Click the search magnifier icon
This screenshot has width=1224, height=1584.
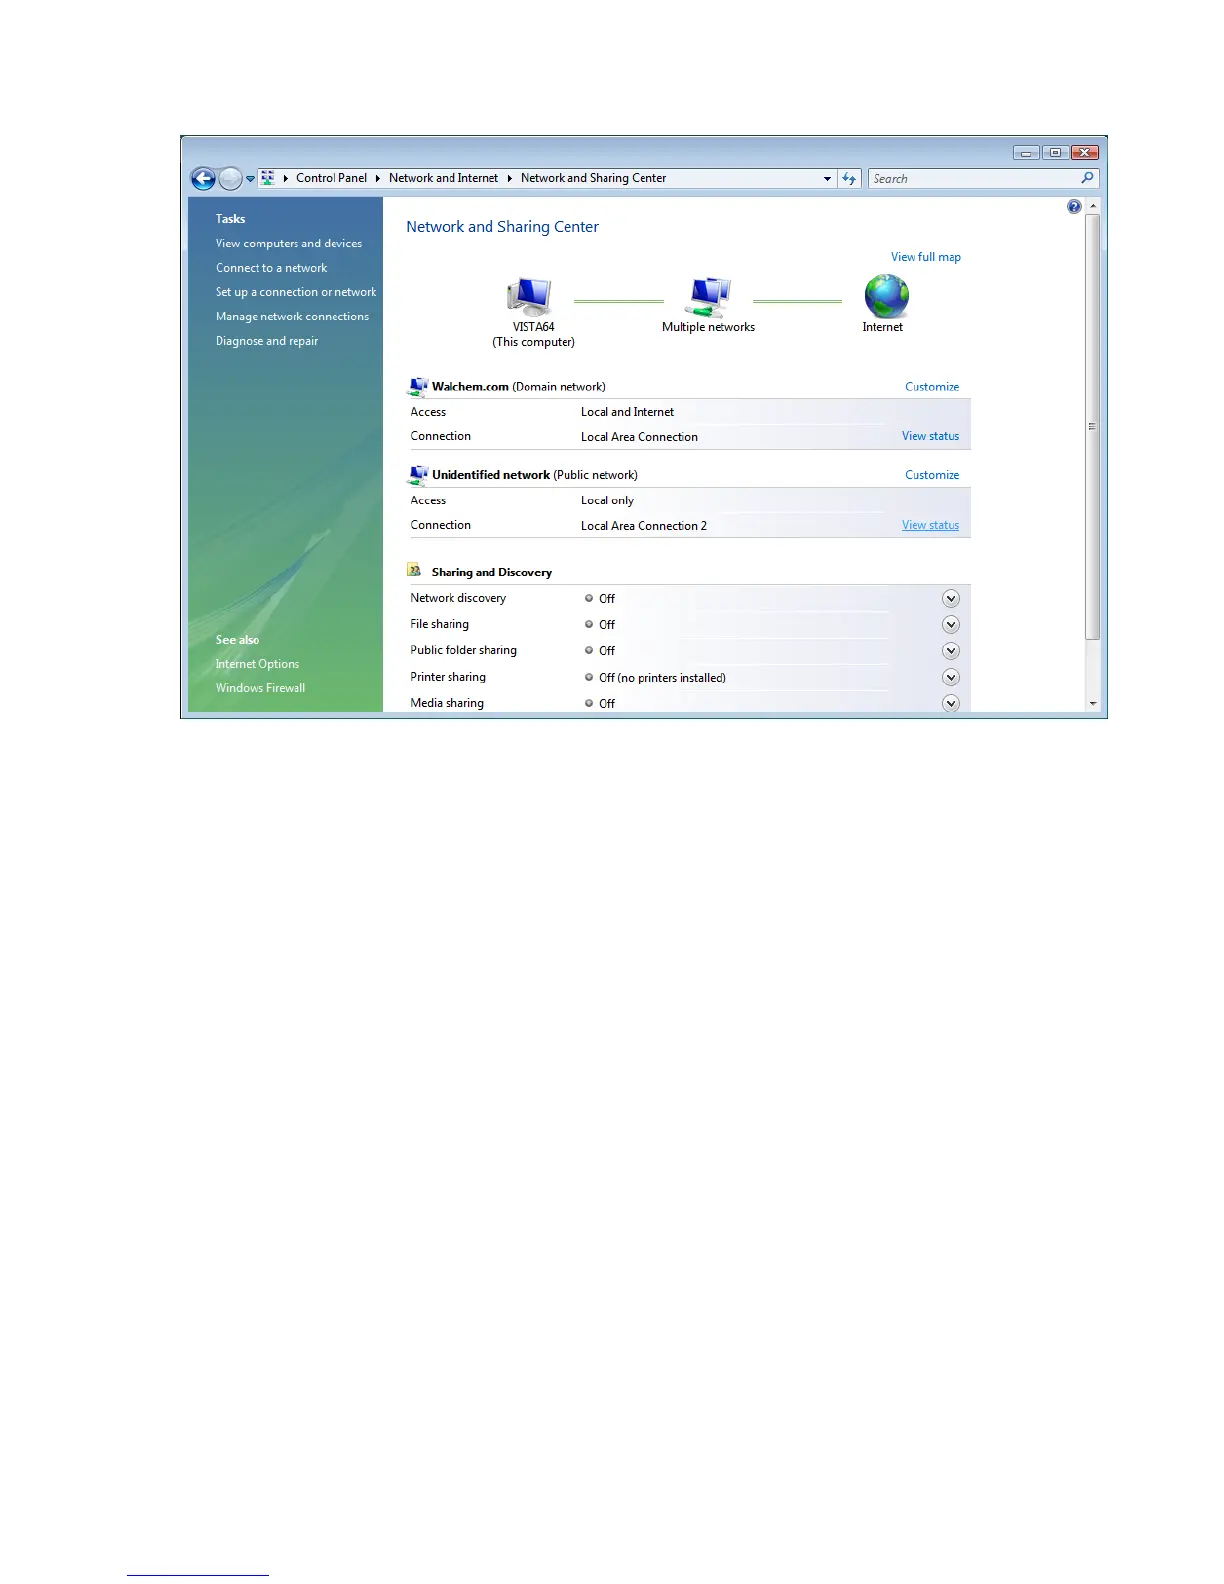[1088, 178]
